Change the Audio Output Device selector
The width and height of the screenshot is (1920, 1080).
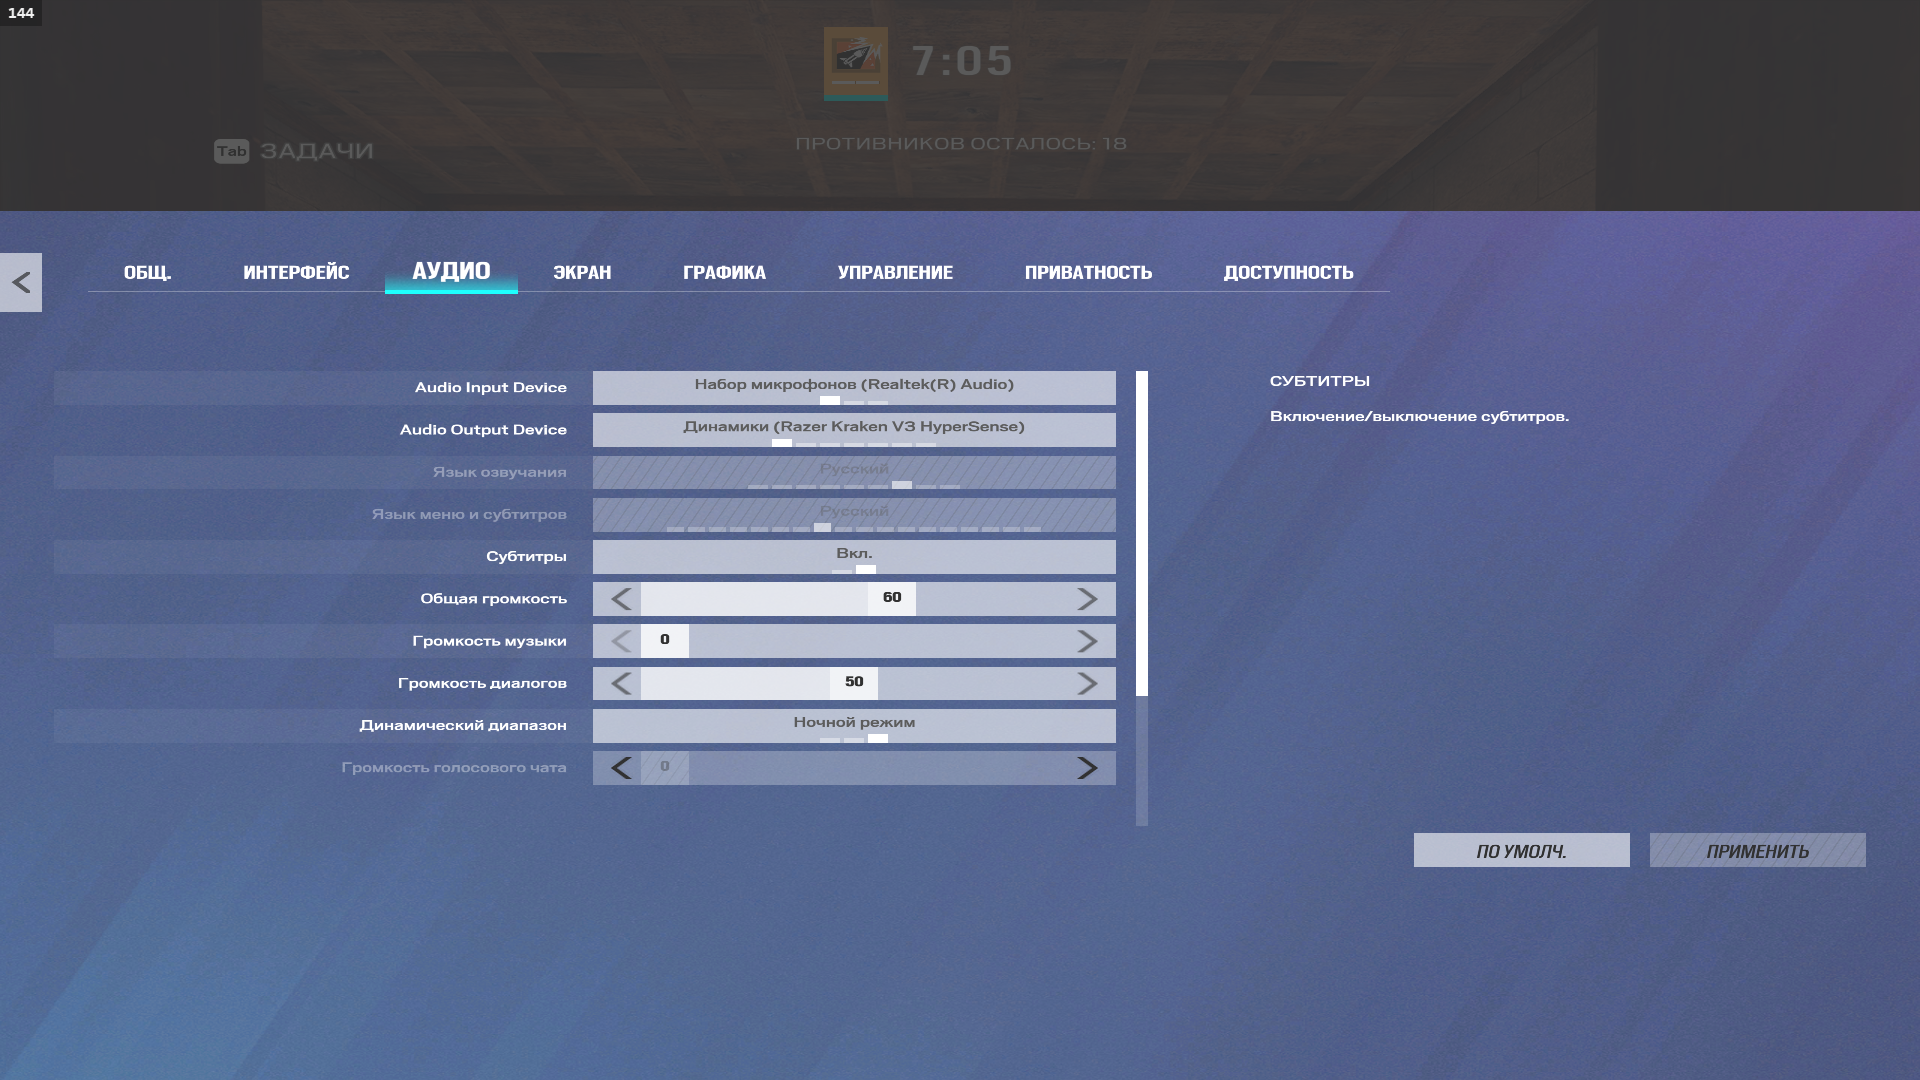(x=854, y=430)
